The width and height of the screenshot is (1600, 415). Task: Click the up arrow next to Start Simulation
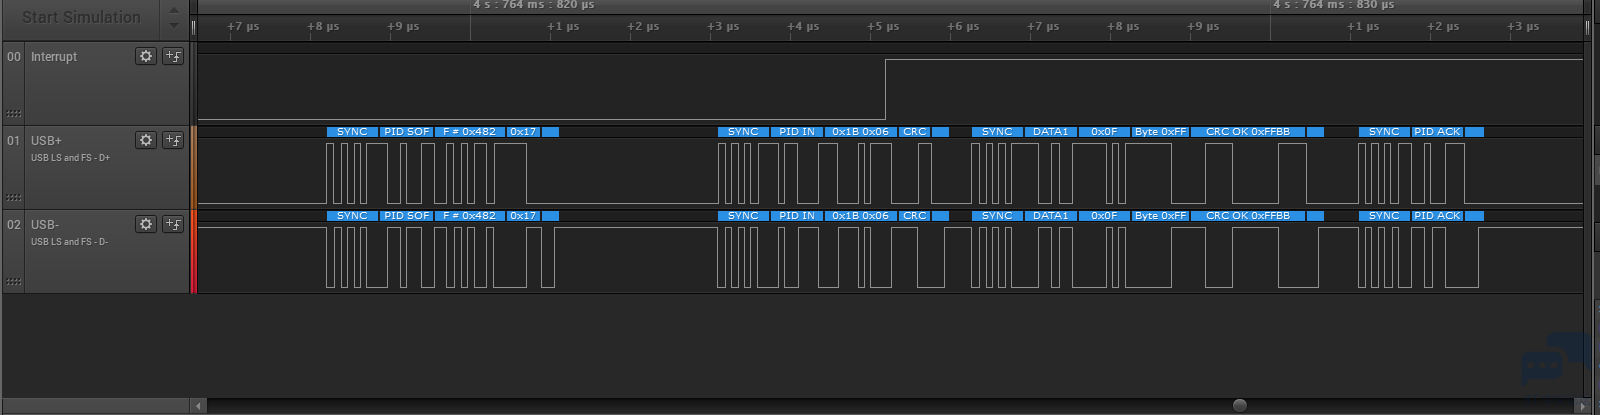pos(174,10)
